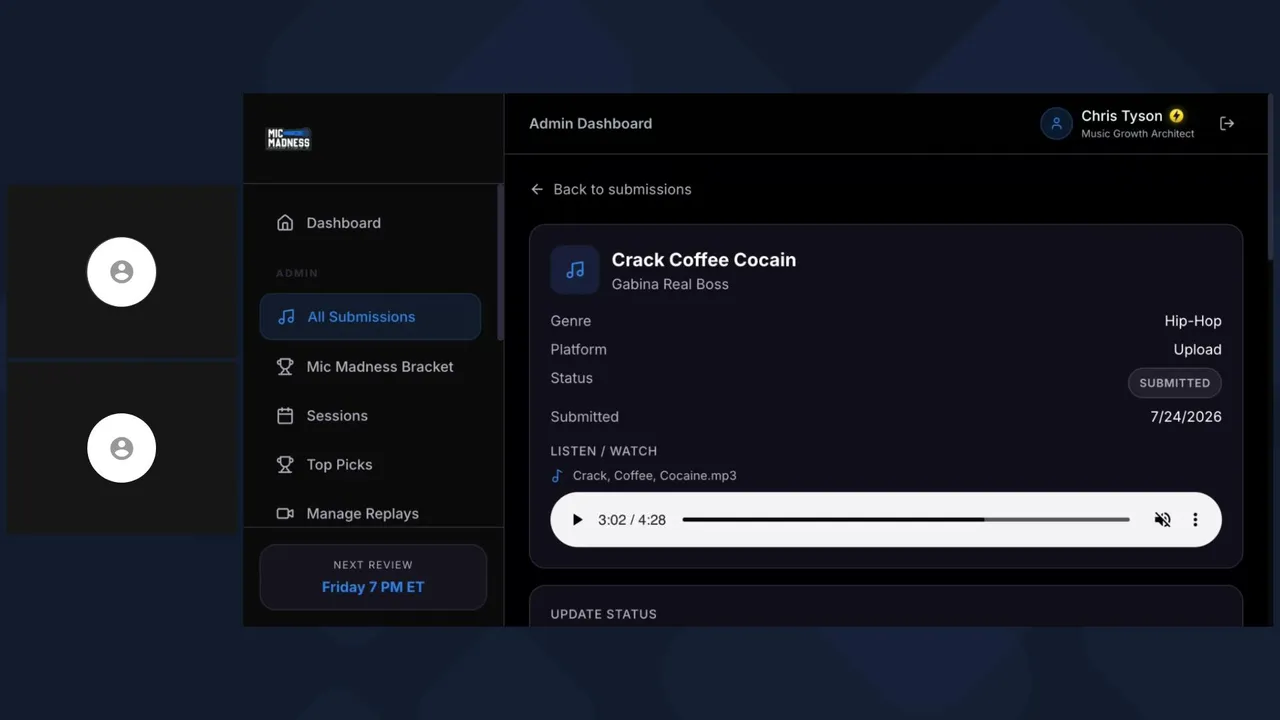This screenshot has height=720, width=1280.
Task: Open the Dashboard home icon
Action: (285, 223)
